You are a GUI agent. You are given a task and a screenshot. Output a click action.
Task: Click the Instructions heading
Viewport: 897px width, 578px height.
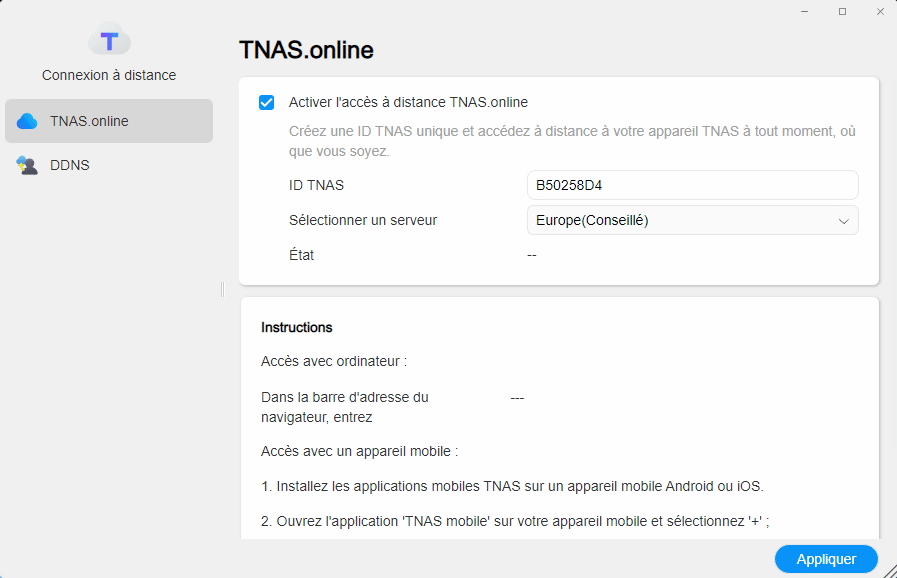[297, 327]
